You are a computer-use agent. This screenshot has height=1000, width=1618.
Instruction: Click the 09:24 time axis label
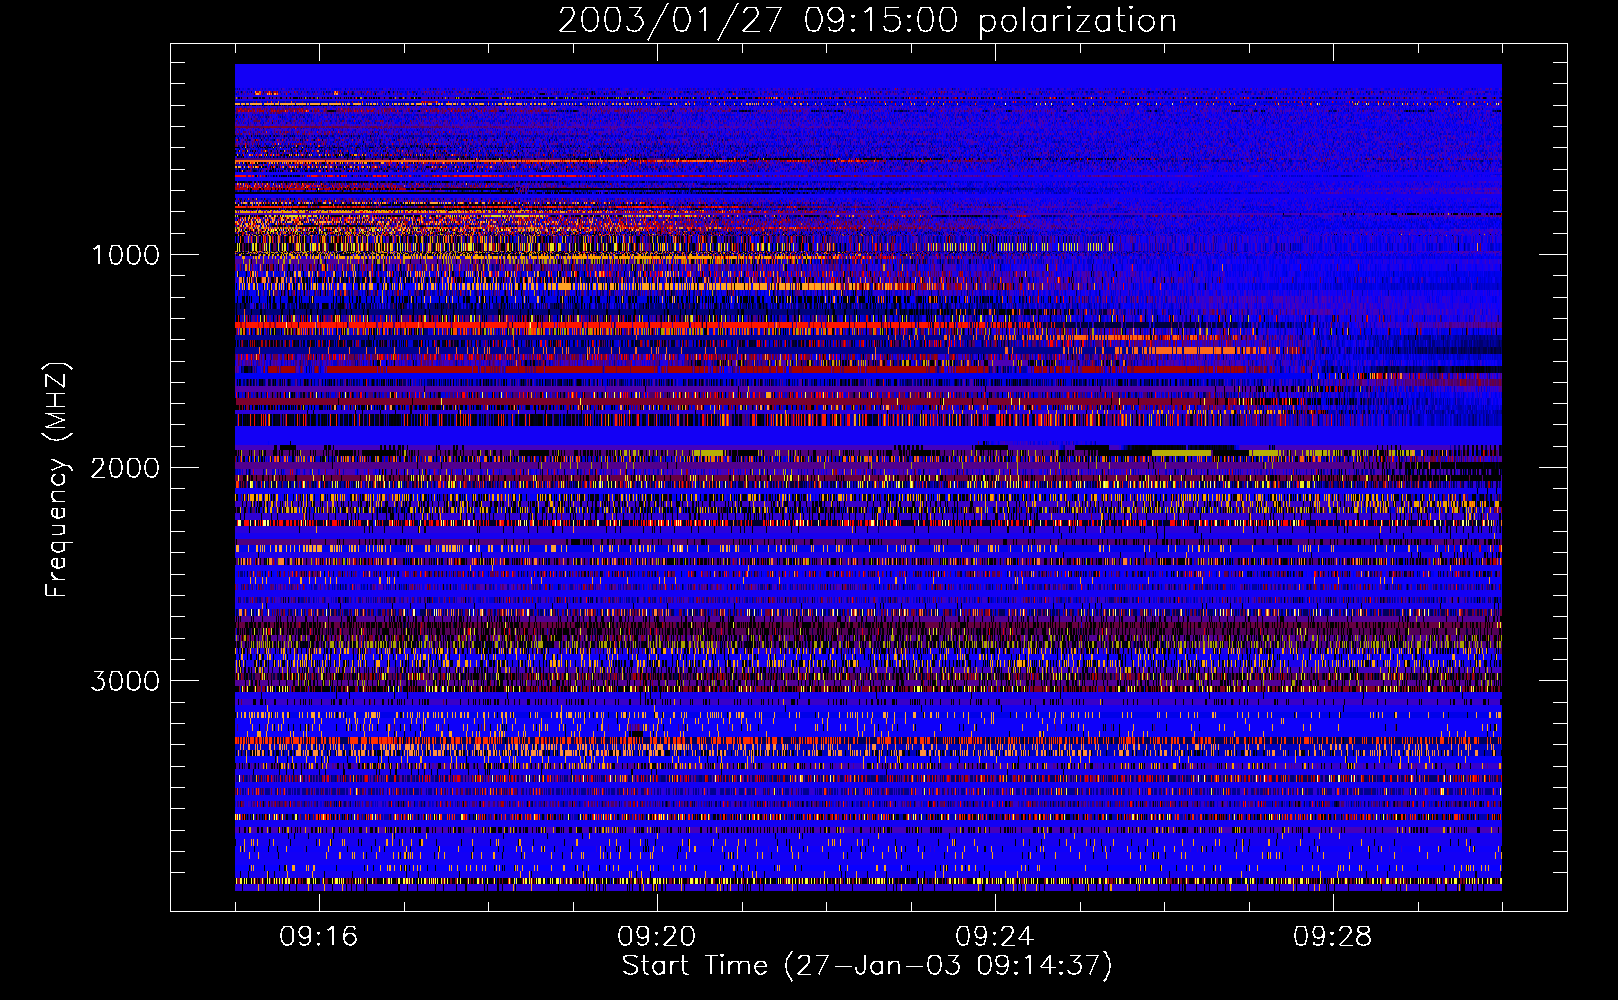pyautogui.click(x=995, y=937)
